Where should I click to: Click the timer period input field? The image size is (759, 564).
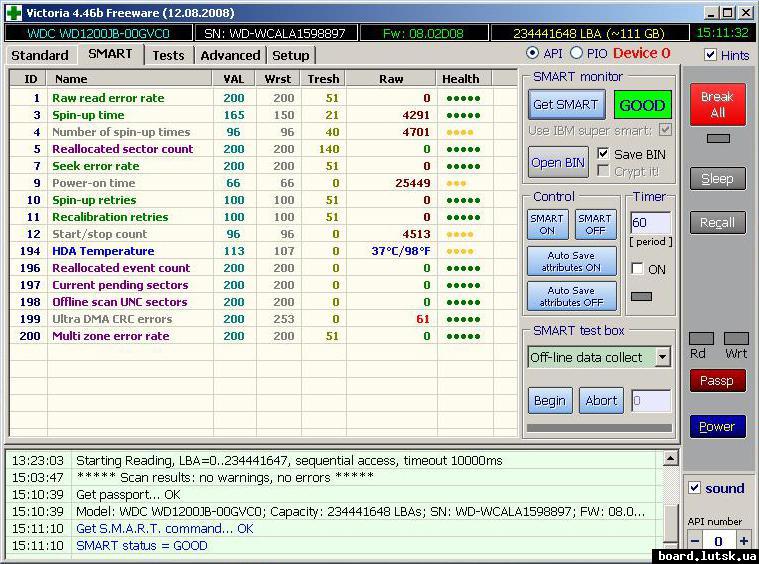(x=650, y=223)
